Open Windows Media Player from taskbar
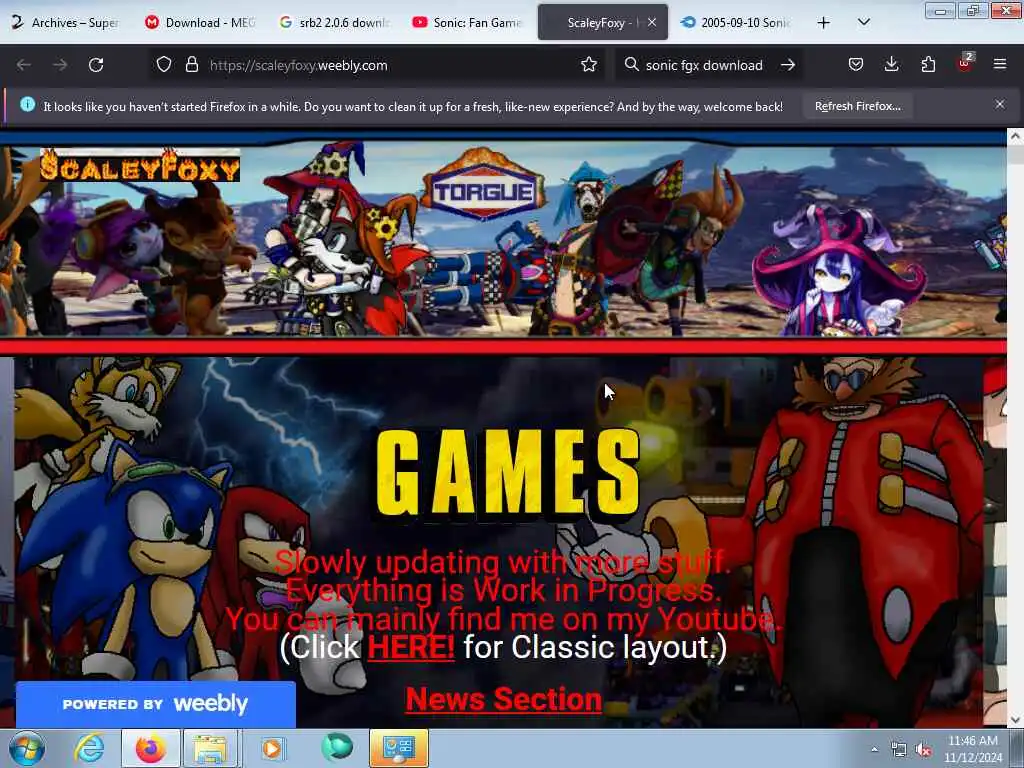 click(272, 748)
